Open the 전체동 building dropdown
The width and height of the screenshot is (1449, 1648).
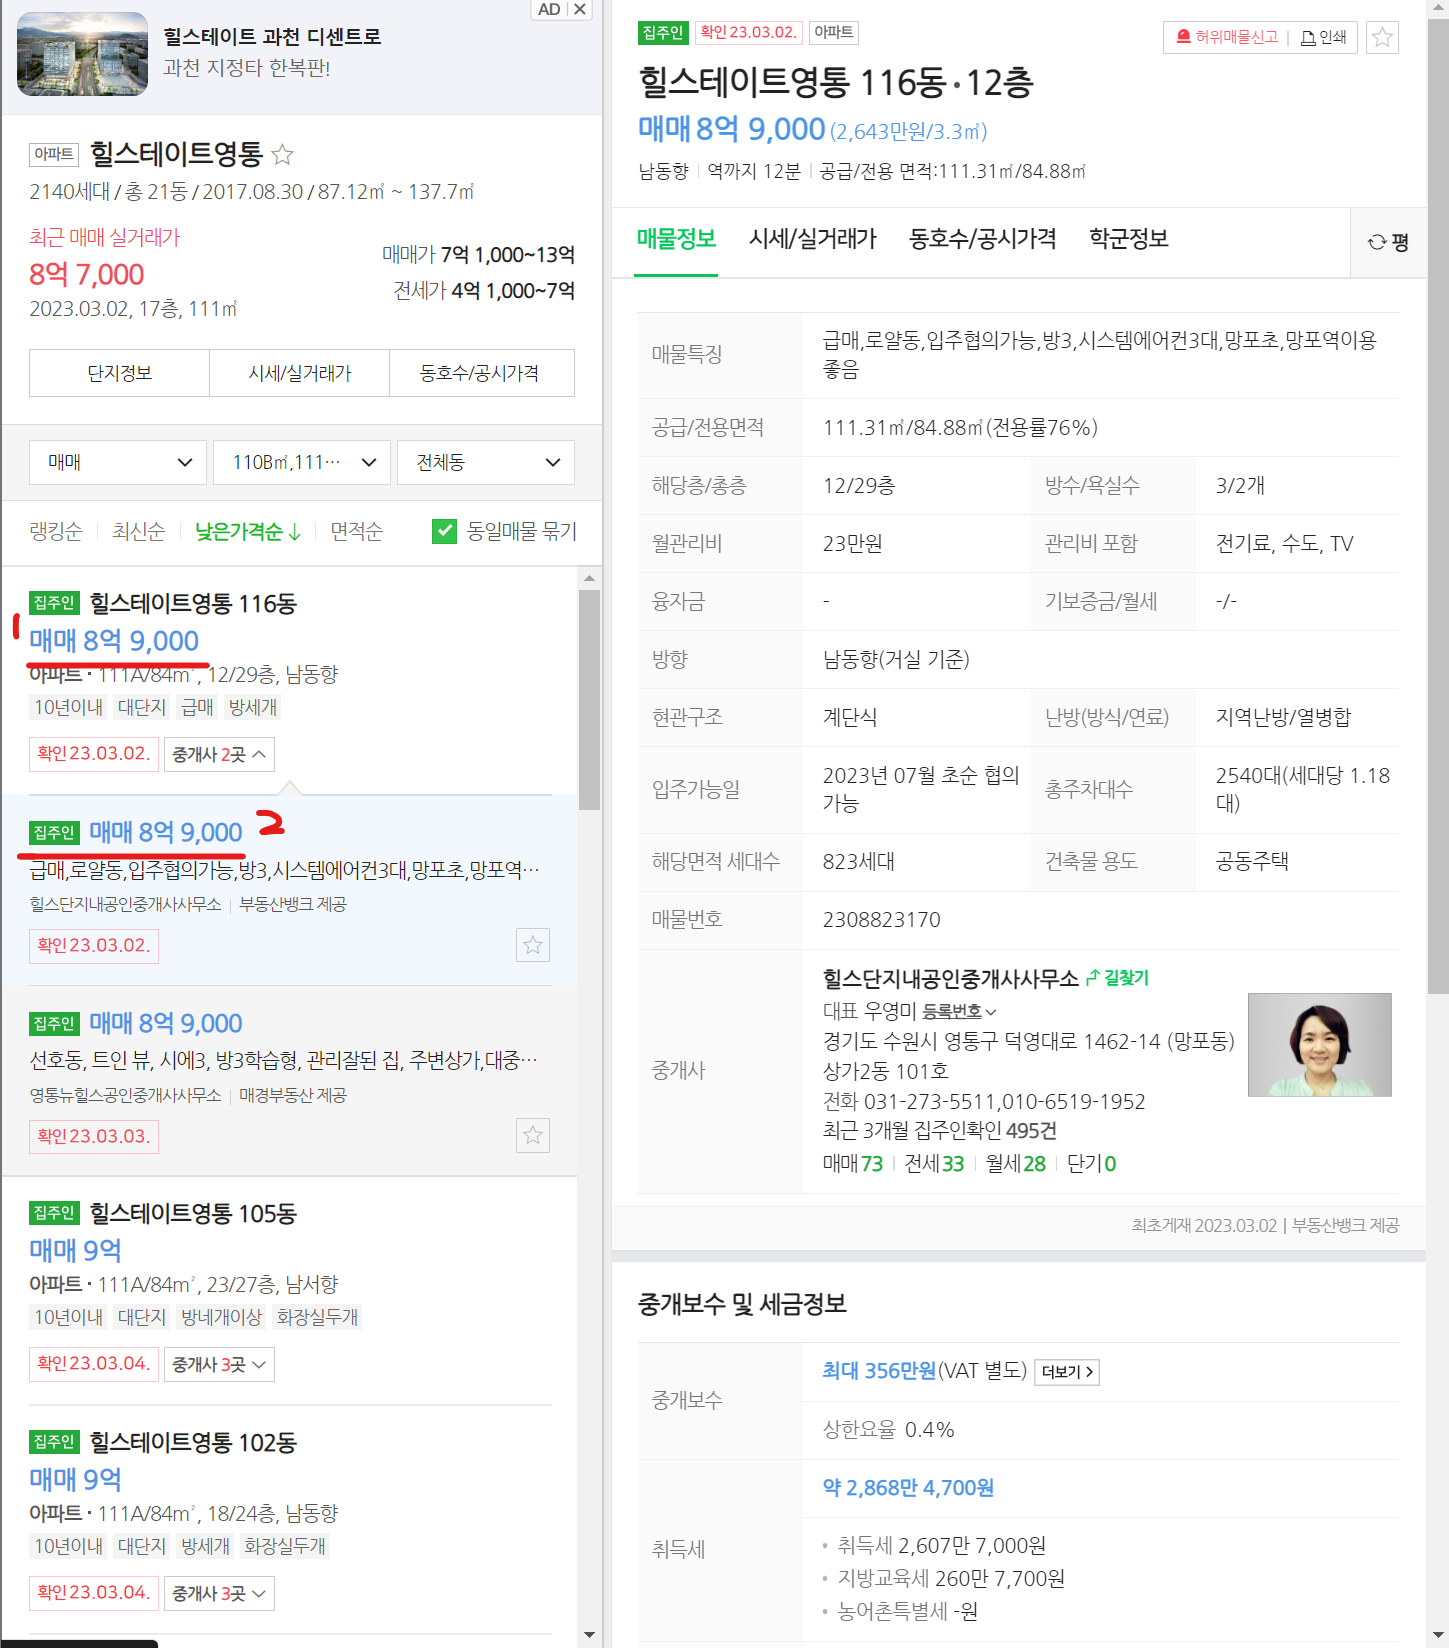(486, 462)
